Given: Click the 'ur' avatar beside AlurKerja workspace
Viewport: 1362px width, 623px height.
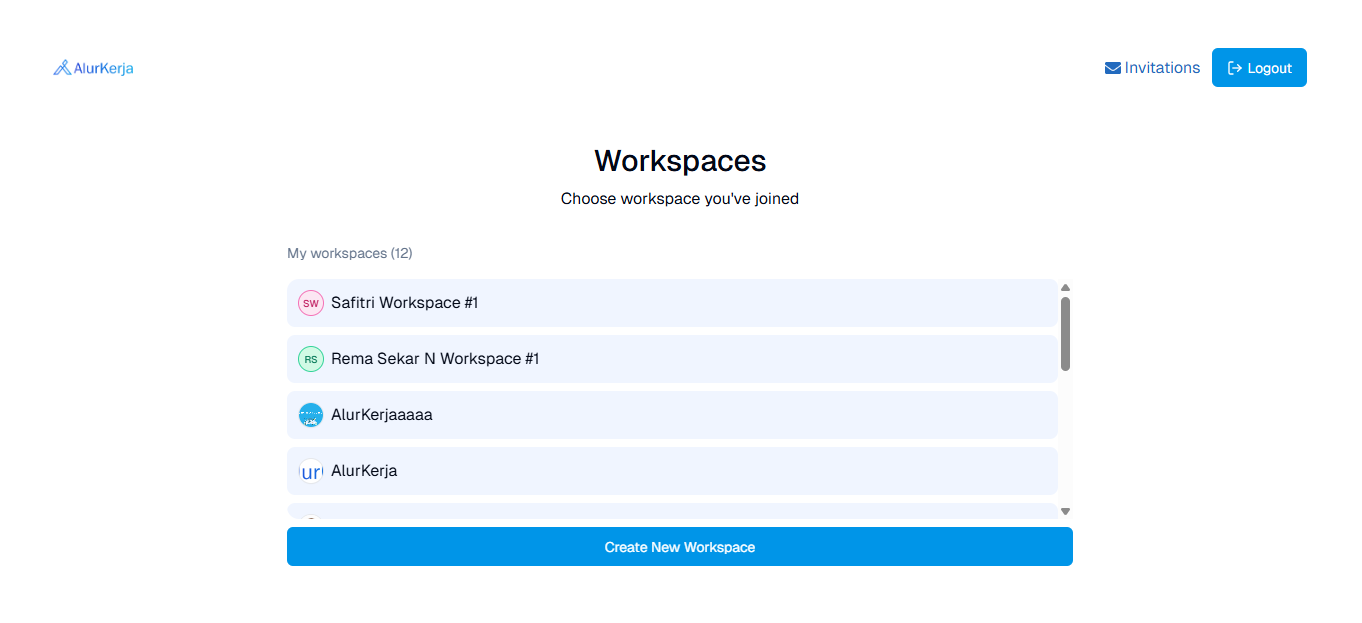Looking at the screenshot, I should pos(310,470).
